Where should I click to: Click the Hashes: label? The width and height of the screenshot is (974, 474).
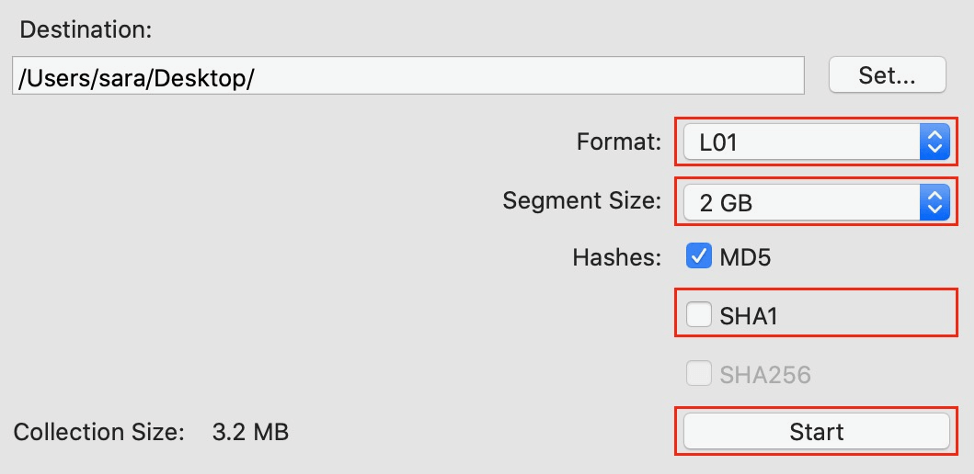[x=617, y=258]
